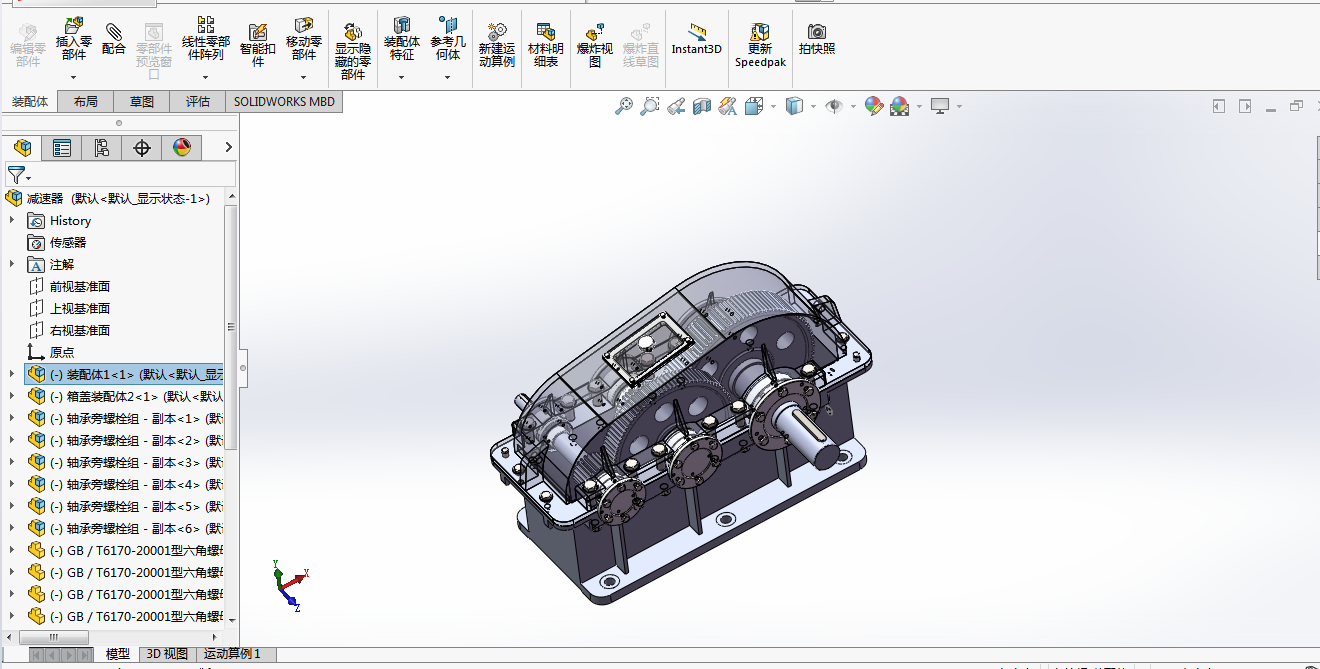Select the DisplayManager color ball tab

click(182, 148)
